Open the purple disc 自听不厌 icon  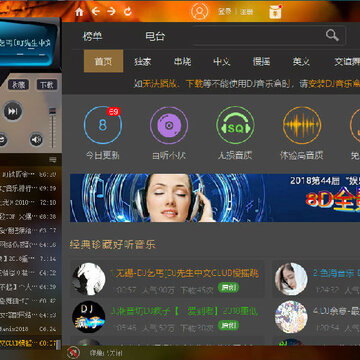[x=169, y=125]
